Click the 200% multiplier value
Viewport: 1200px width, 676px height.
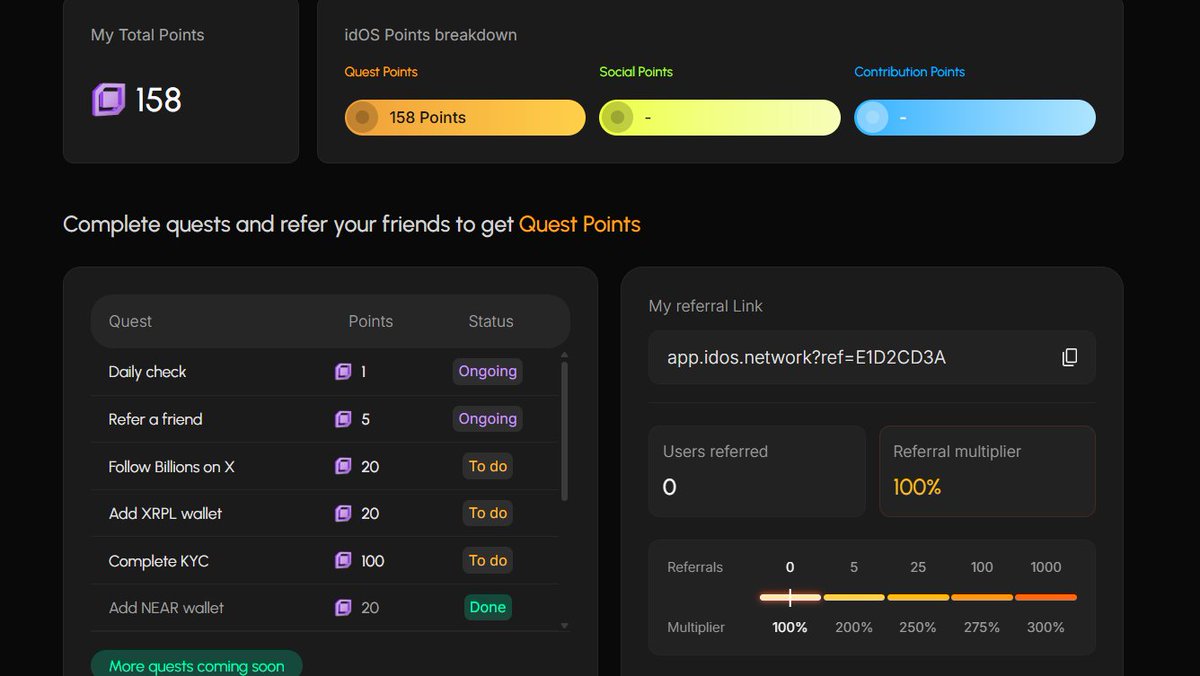(854, 627)
